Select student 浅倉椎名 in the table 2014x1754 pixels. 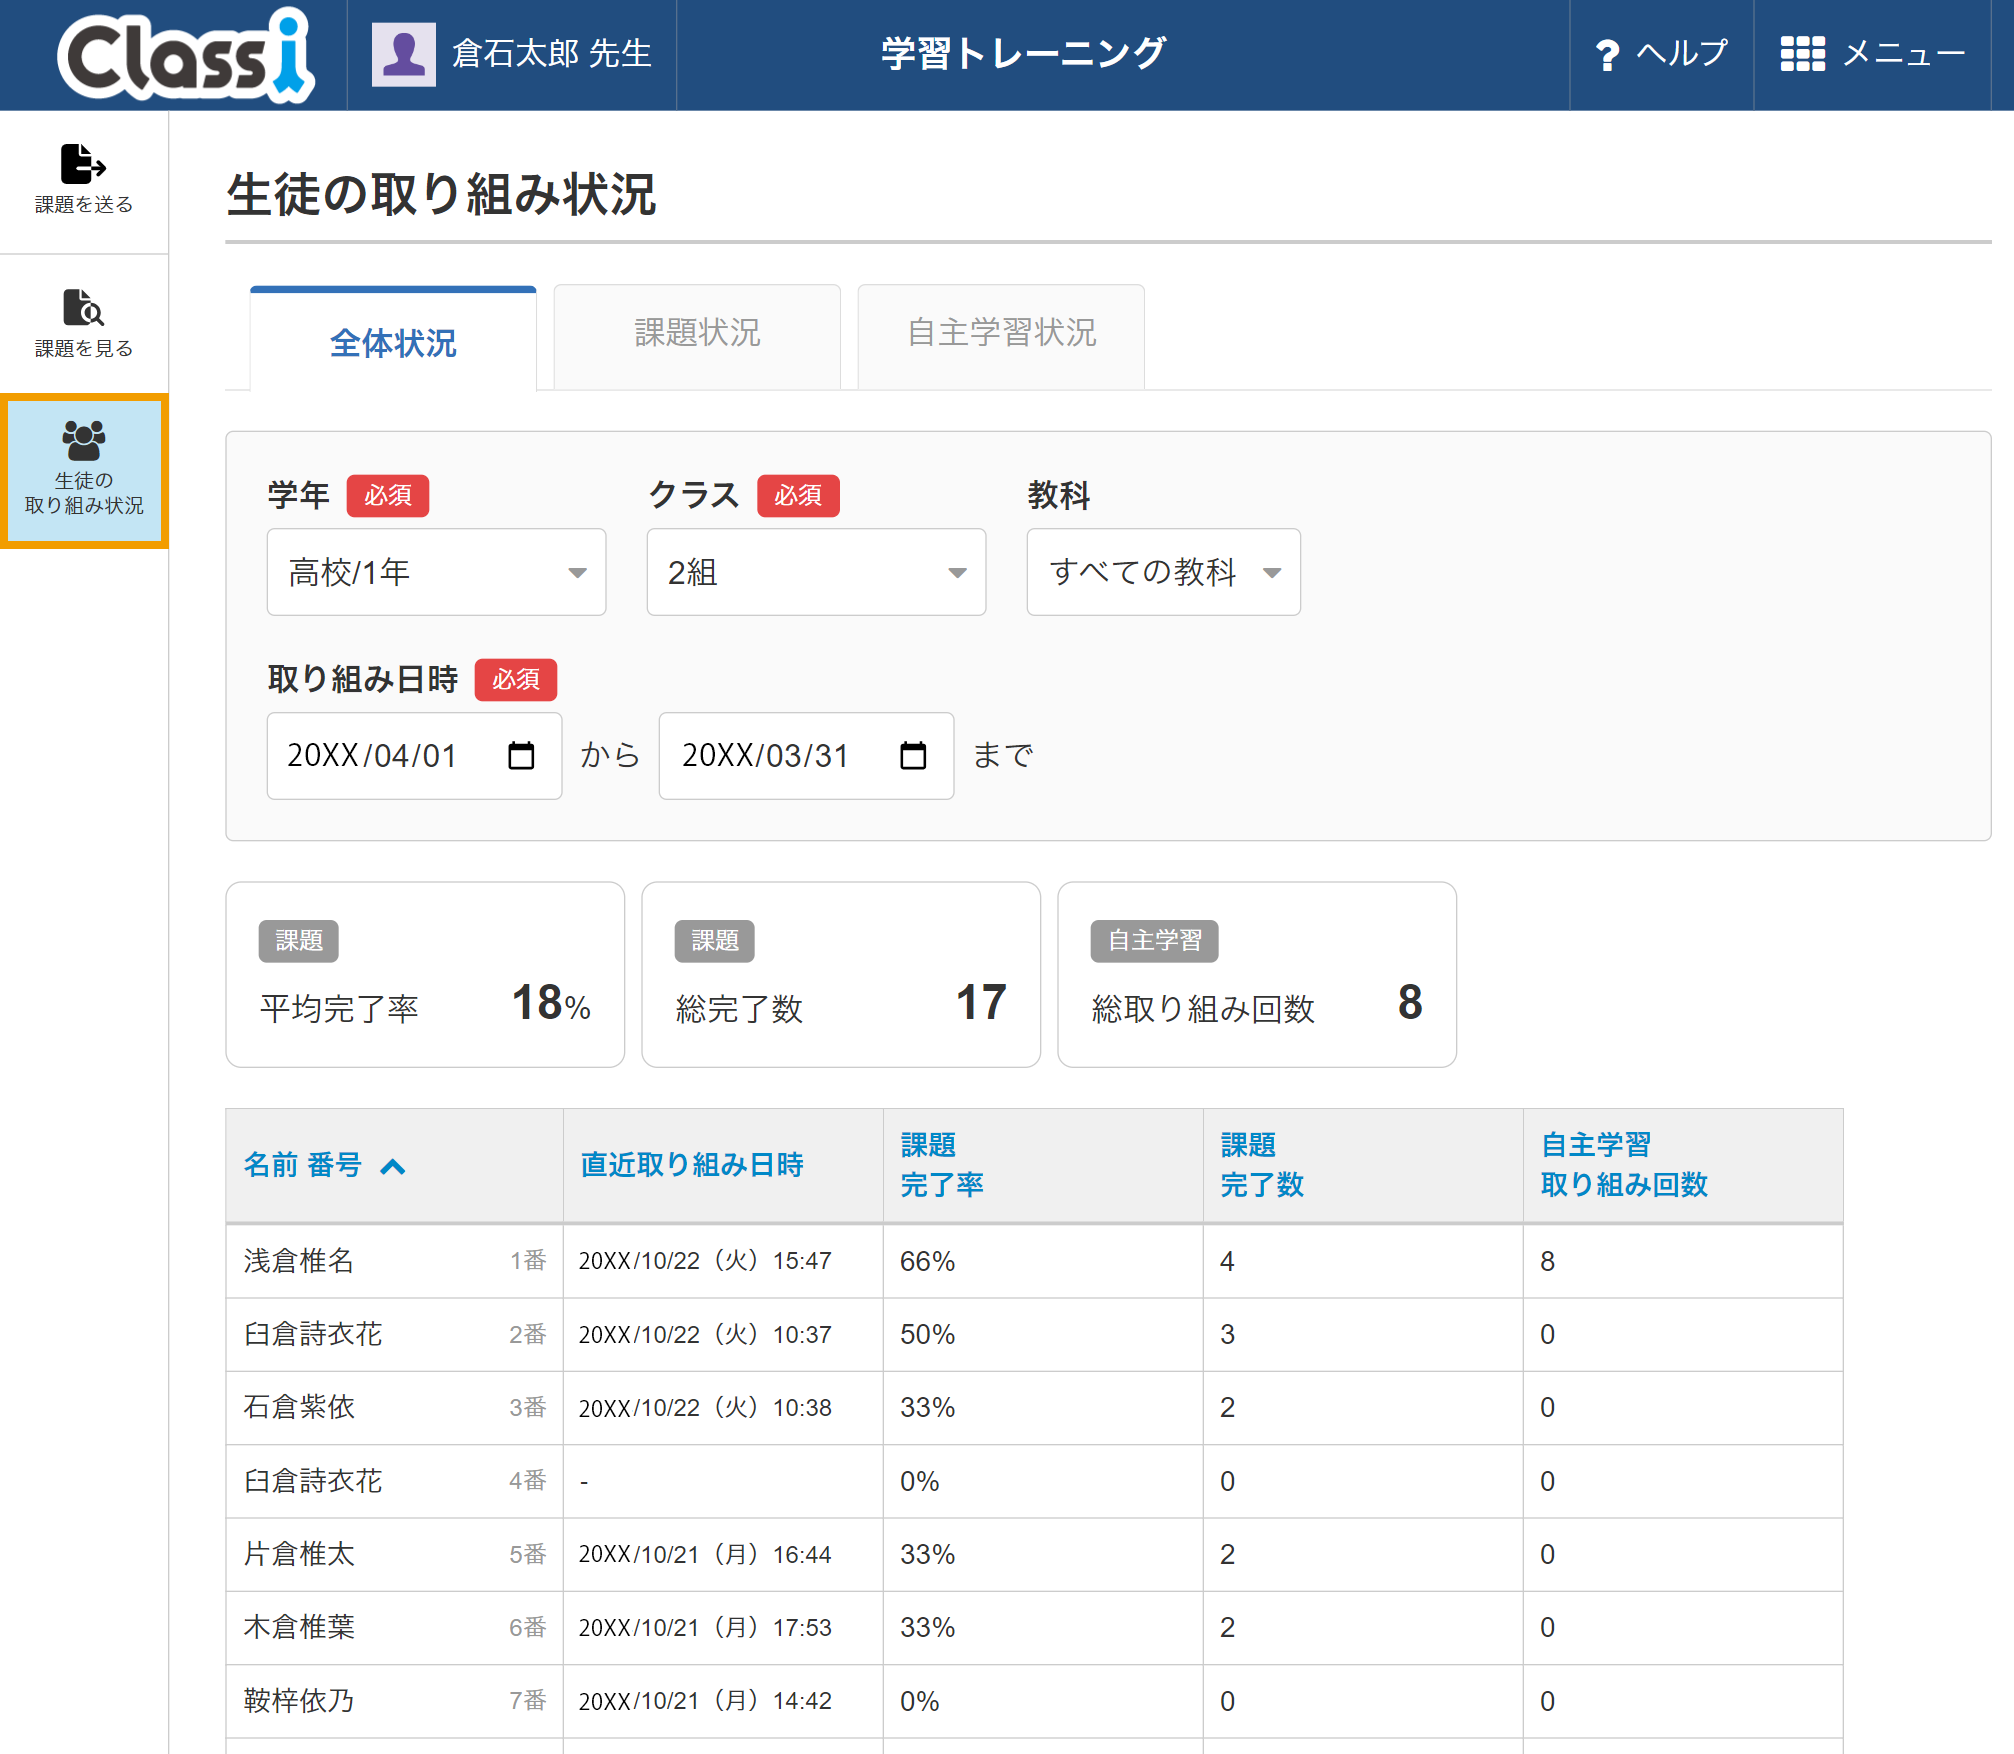[x=298, y=1261]
